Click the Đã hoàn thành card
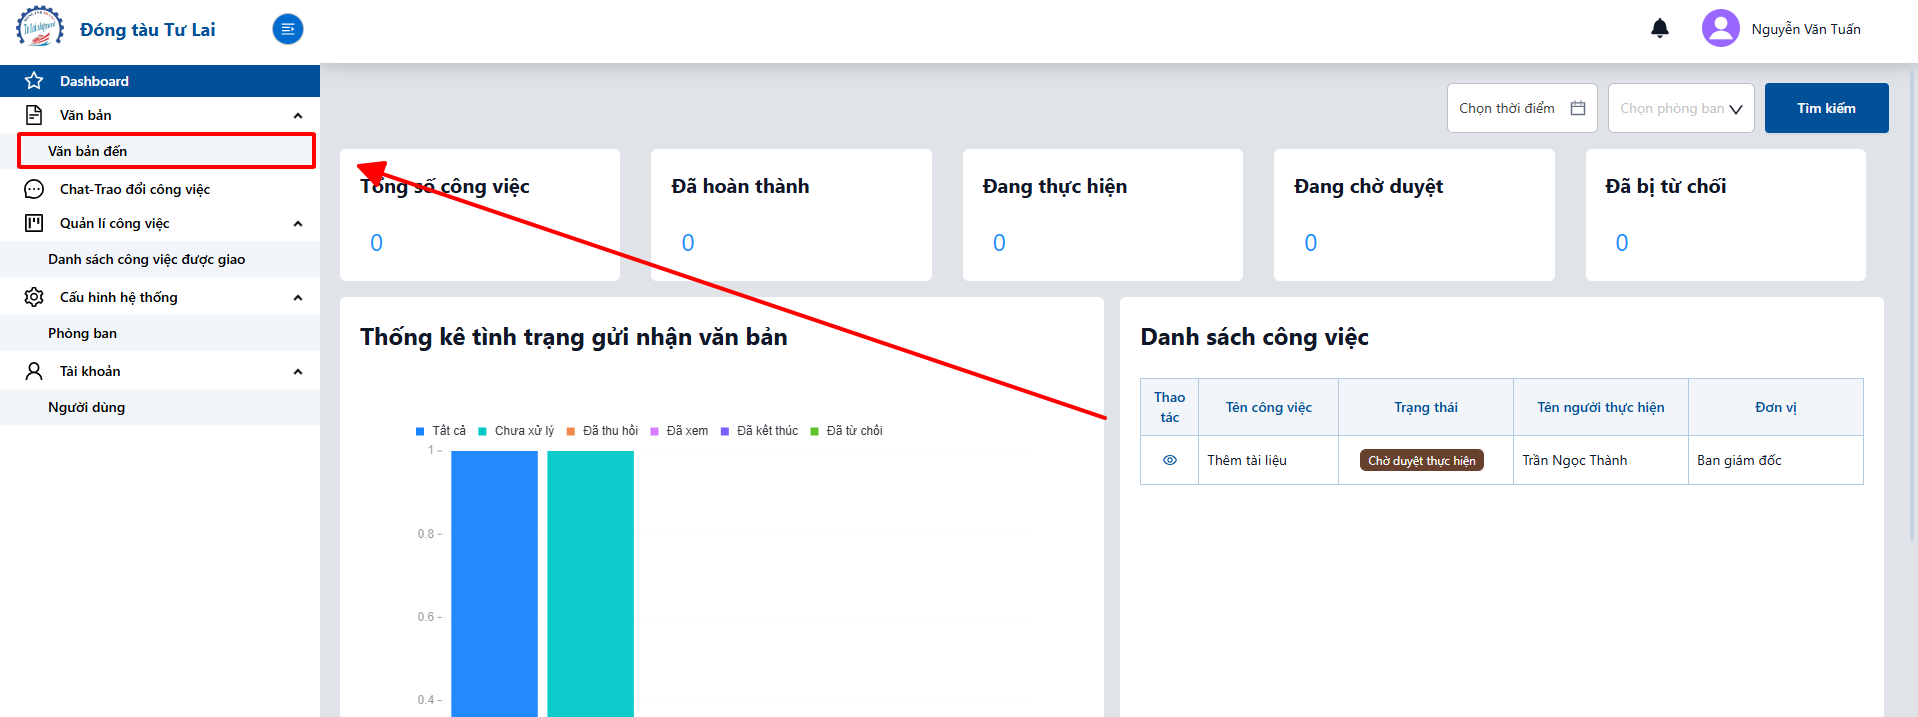Image resolution: width=1918 pixels, height=717 pixels. point(791,215)
